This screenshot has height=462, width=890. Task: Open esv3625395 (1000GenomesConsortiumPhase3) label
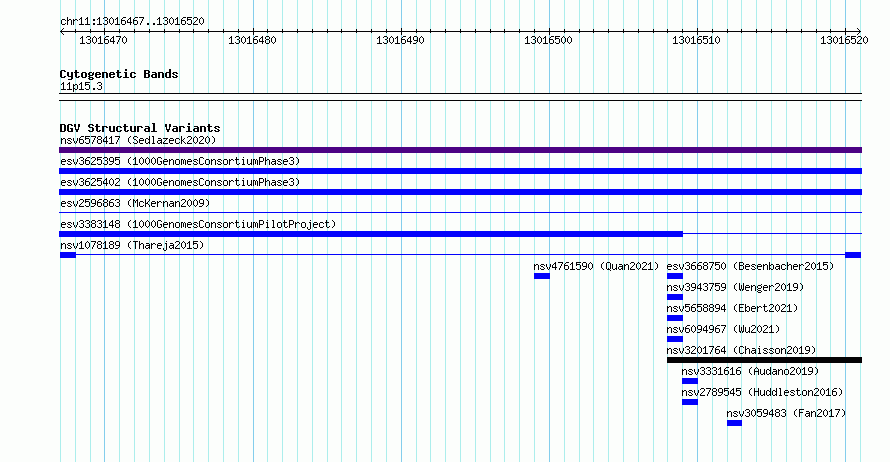point(180,161)
